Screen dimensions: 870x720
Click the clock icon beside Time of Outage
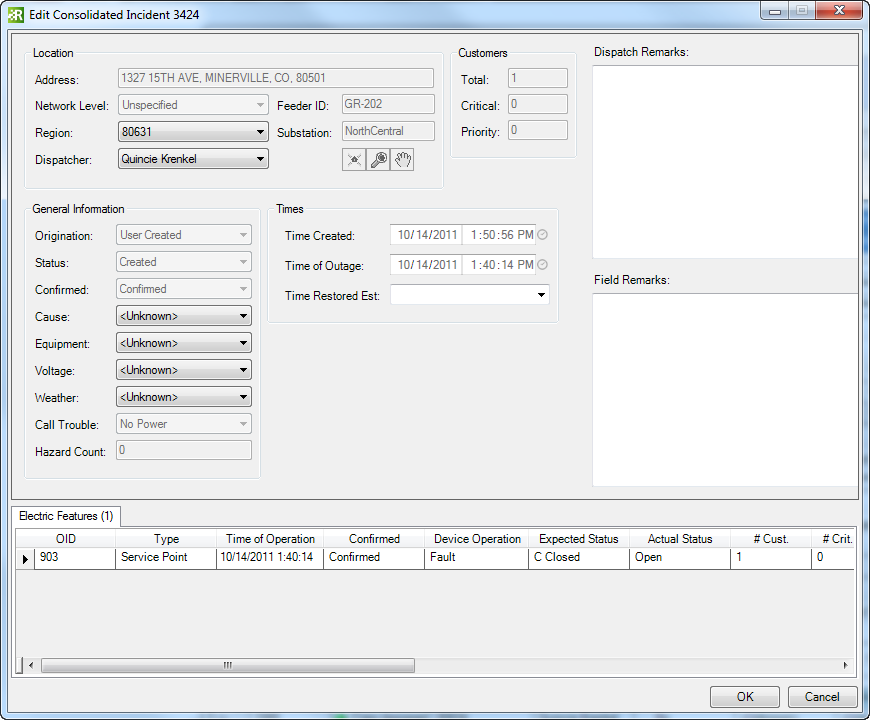(543, 265)
